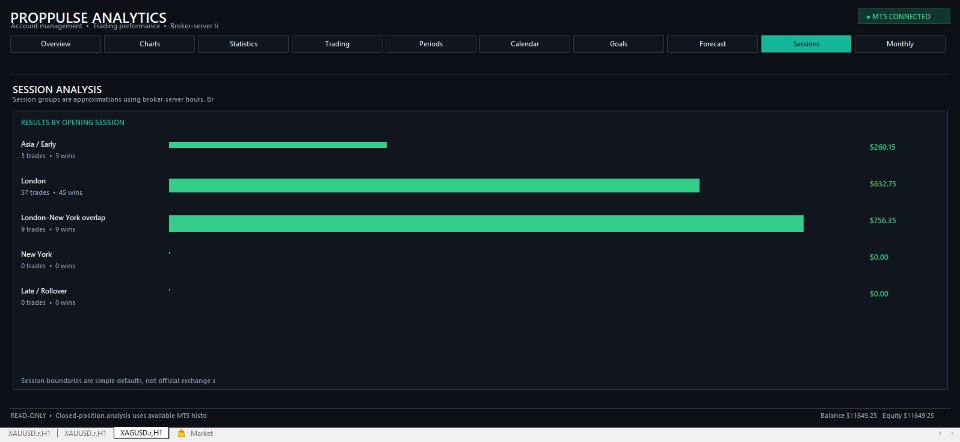960x442 pixels.
Task: Click the READ-ONLY footer notice
Action: [x=108, y=416]
